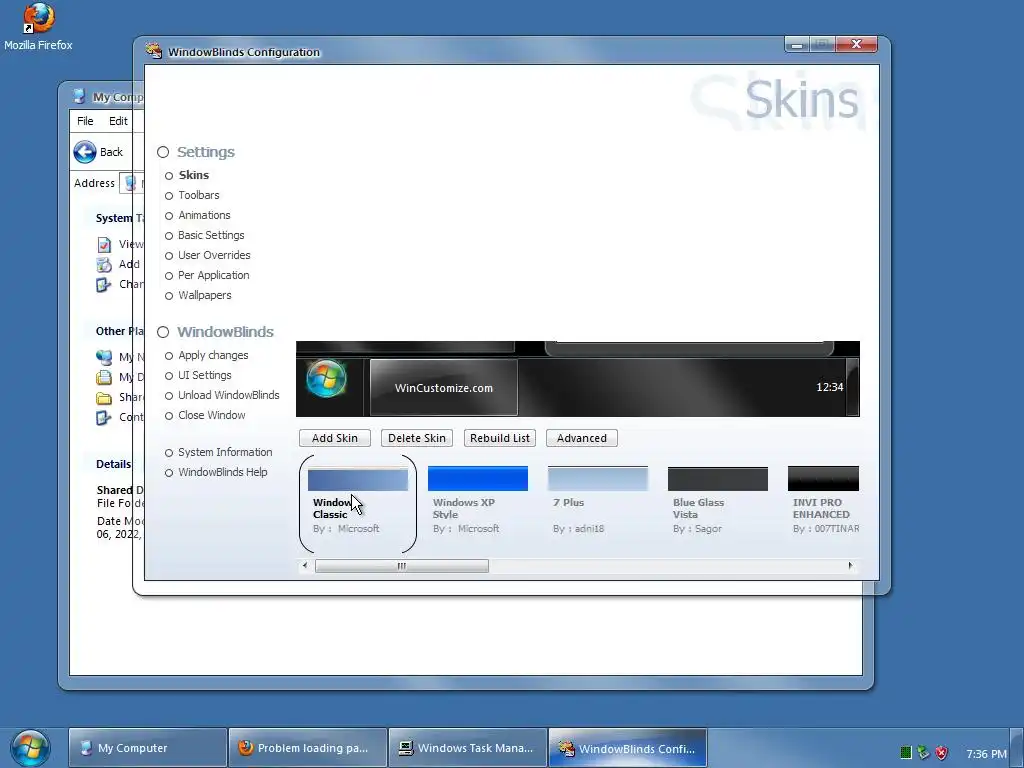Screen dimensions: 1024x768
Task: Click the Add Skin button
Action: pos(334,438)
